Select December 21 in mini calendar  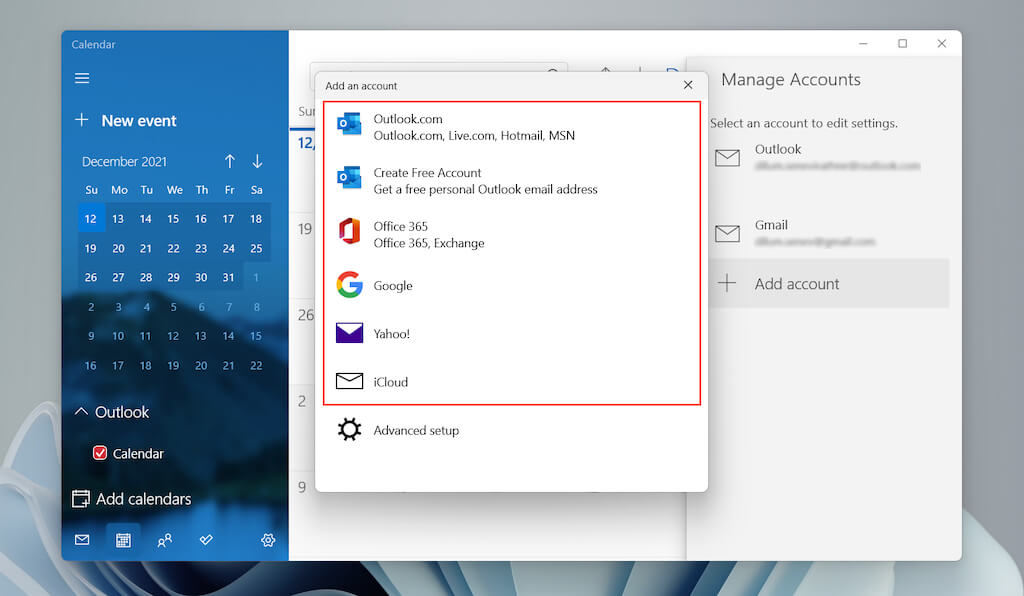[146, 248]
